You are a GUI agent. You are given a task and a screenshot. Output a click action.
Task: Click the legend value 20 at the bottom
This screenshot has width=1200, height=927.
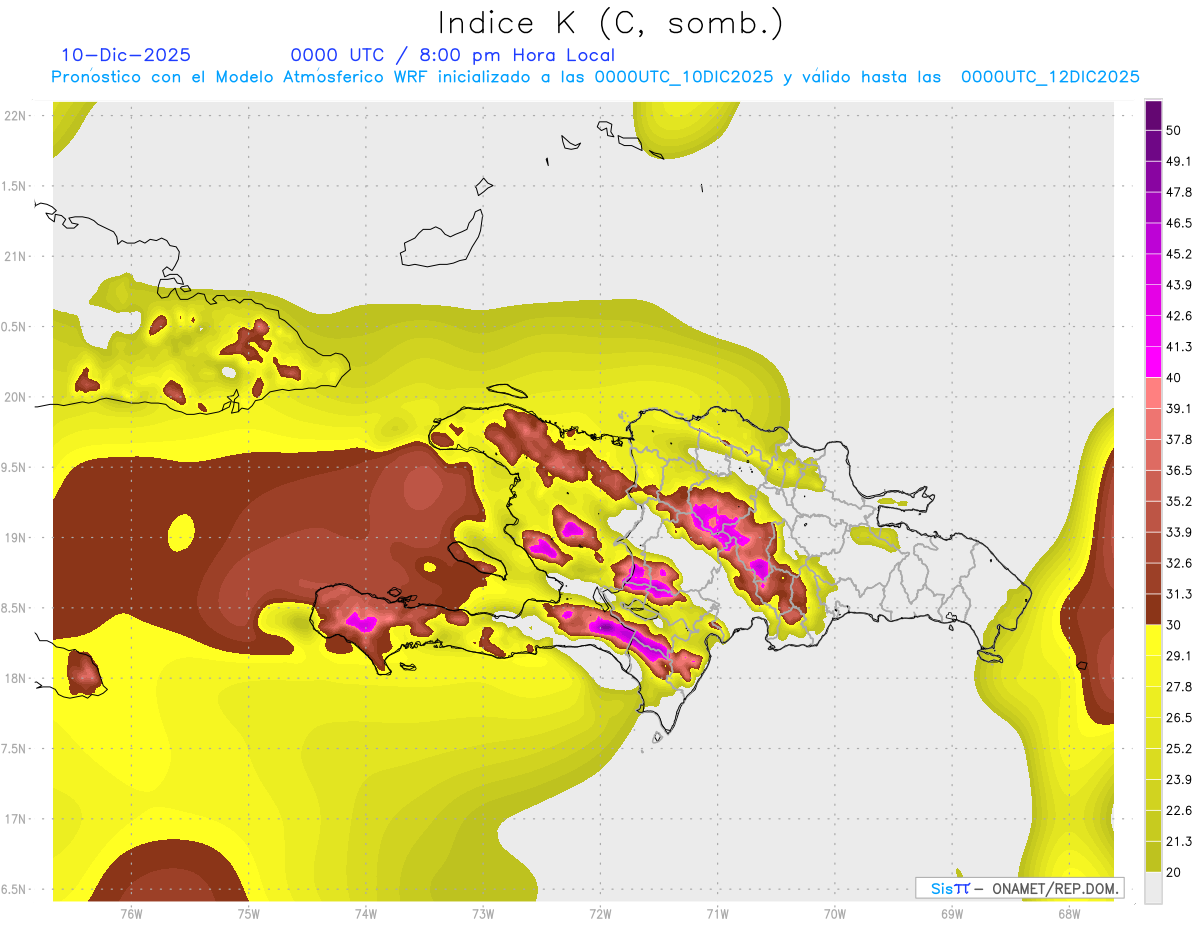coord(1175,872)
